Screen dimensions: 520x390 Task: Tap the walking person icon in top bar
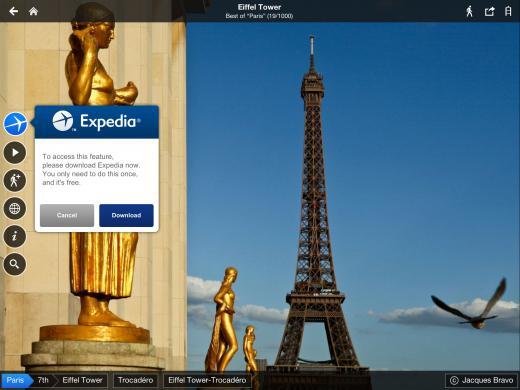click(469, 11)
